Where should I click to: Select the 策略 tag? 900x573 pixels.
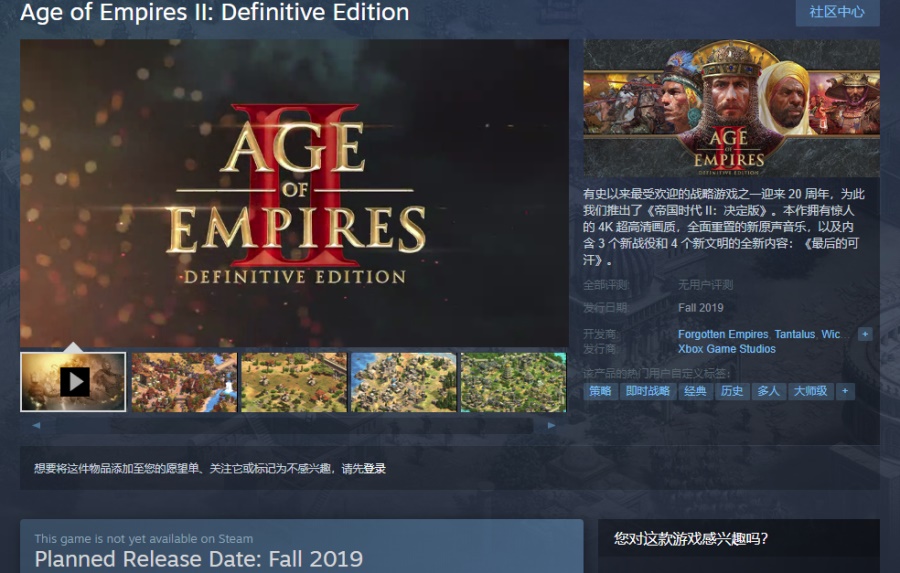[x=600, y=391]
